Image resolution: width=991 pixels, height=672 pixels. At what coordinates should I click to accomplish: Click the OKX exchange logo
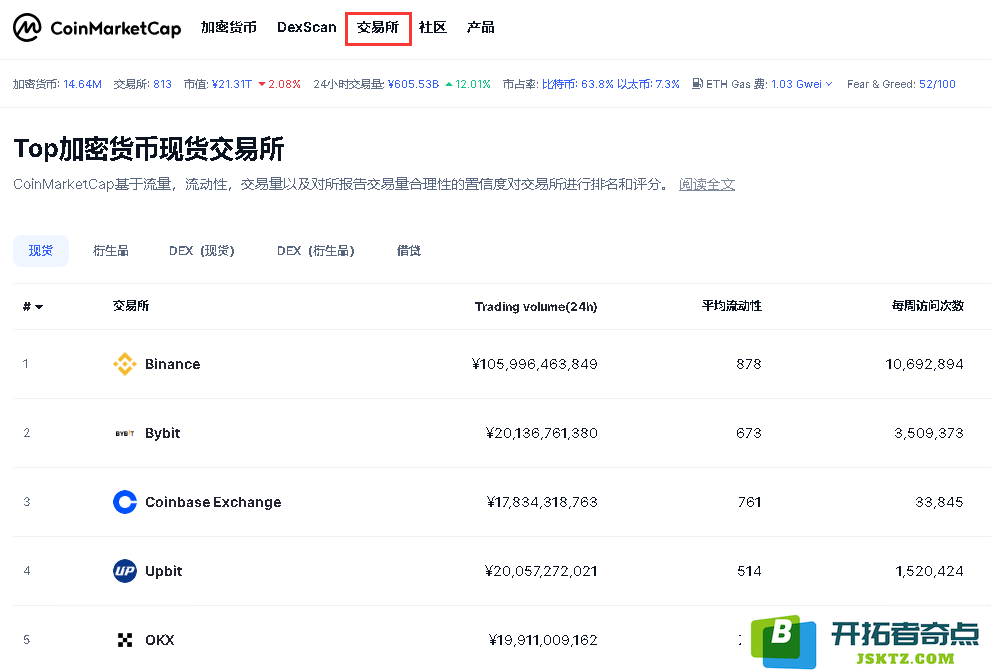pos(125,640)
